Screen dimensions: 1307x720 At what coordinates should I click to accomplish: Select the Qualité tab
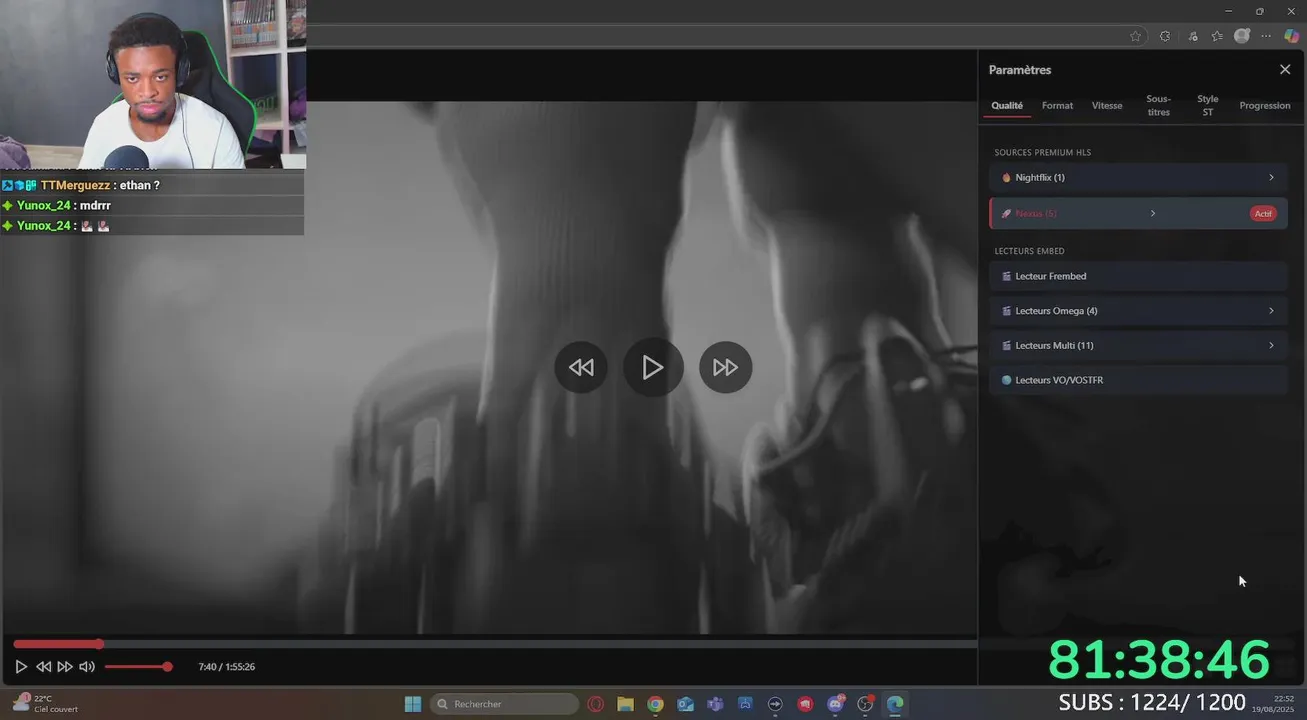(x=1007, y=105)
